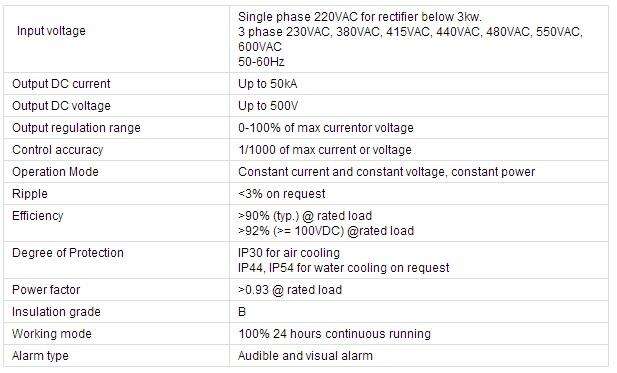Image resolution: width=617 pixels, height=373 pixels.
Task: Click the Output DC voltage label
Action: pyautogui.click(x=61, y=106)
